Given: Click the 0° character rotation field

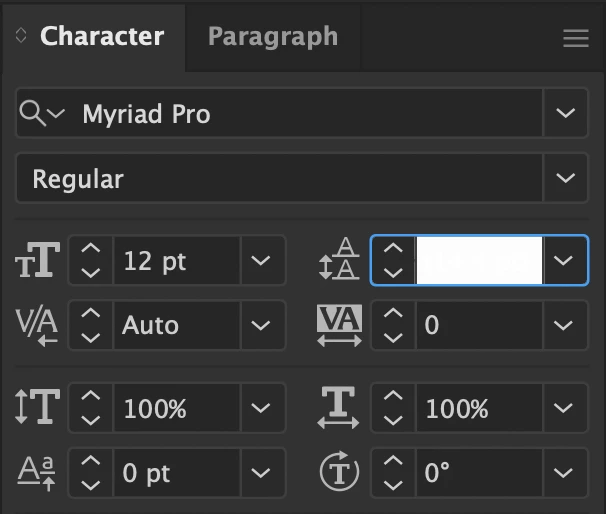Looking at the screenshot, I should click(478, 472).
